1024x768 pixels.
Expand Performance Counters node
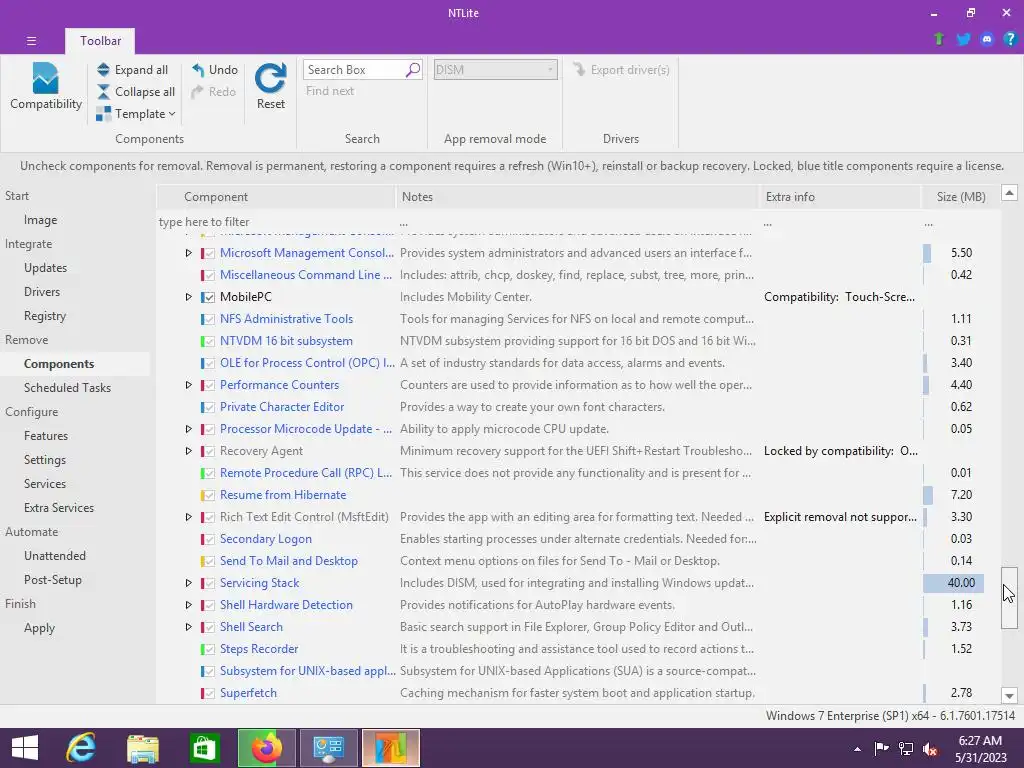[188, 385]
